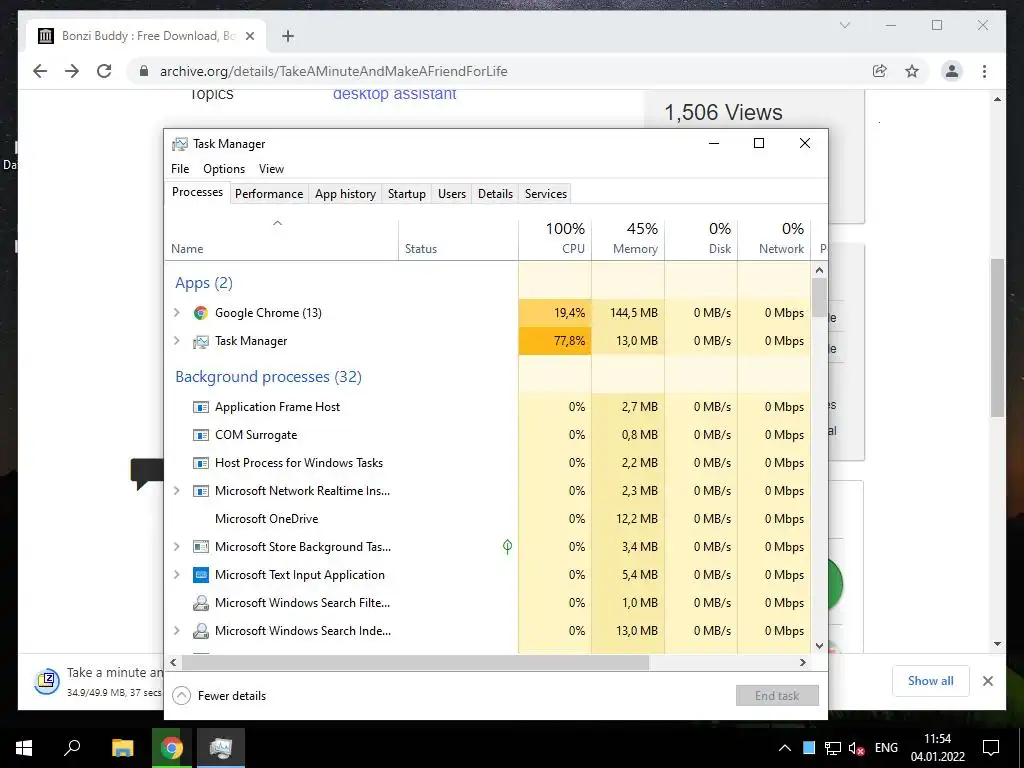Click Chrome's back navigation arrow
Image resolution: width=1024 pixels, height=768 pixels.
coord(40,71)
